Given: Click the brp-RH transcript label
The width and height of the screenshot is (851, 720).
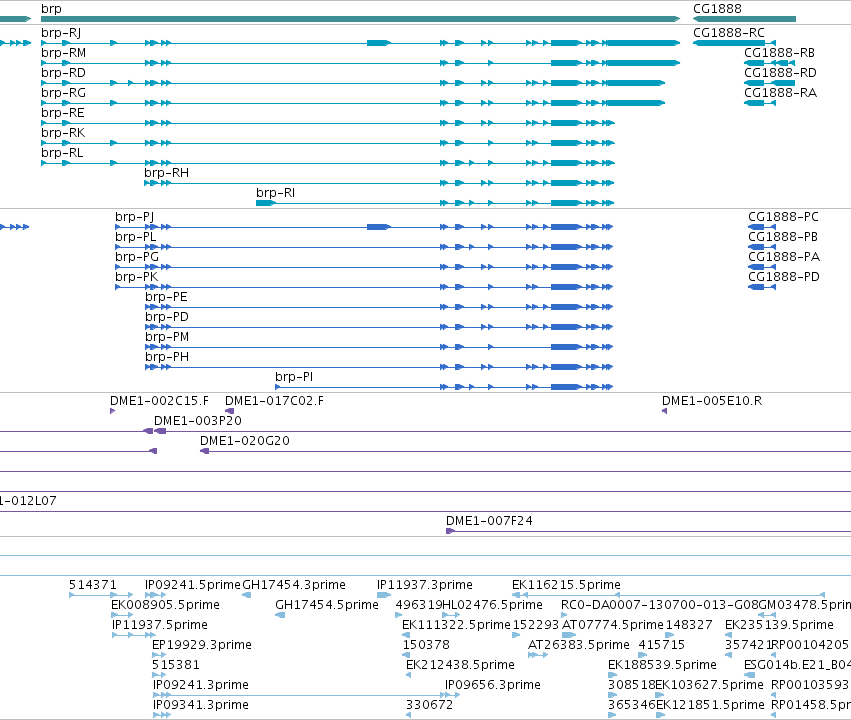Looking at the screenshot, I should click(x=167, y=173).
